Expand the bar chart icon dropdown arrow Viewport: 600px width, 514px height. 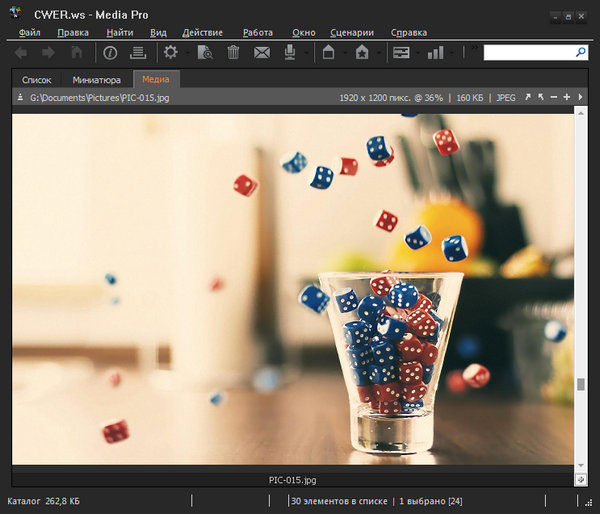pyautogui.click(x=452, y=53)
